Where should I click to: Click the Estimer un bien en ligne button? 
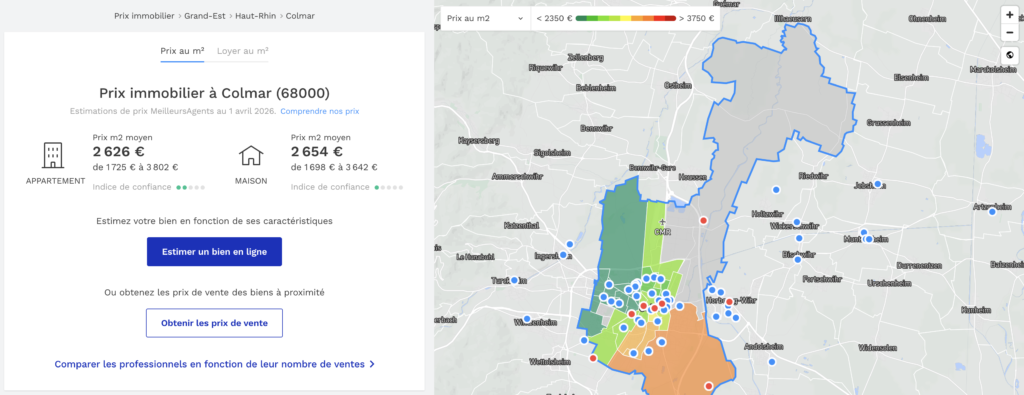[214, 251]
